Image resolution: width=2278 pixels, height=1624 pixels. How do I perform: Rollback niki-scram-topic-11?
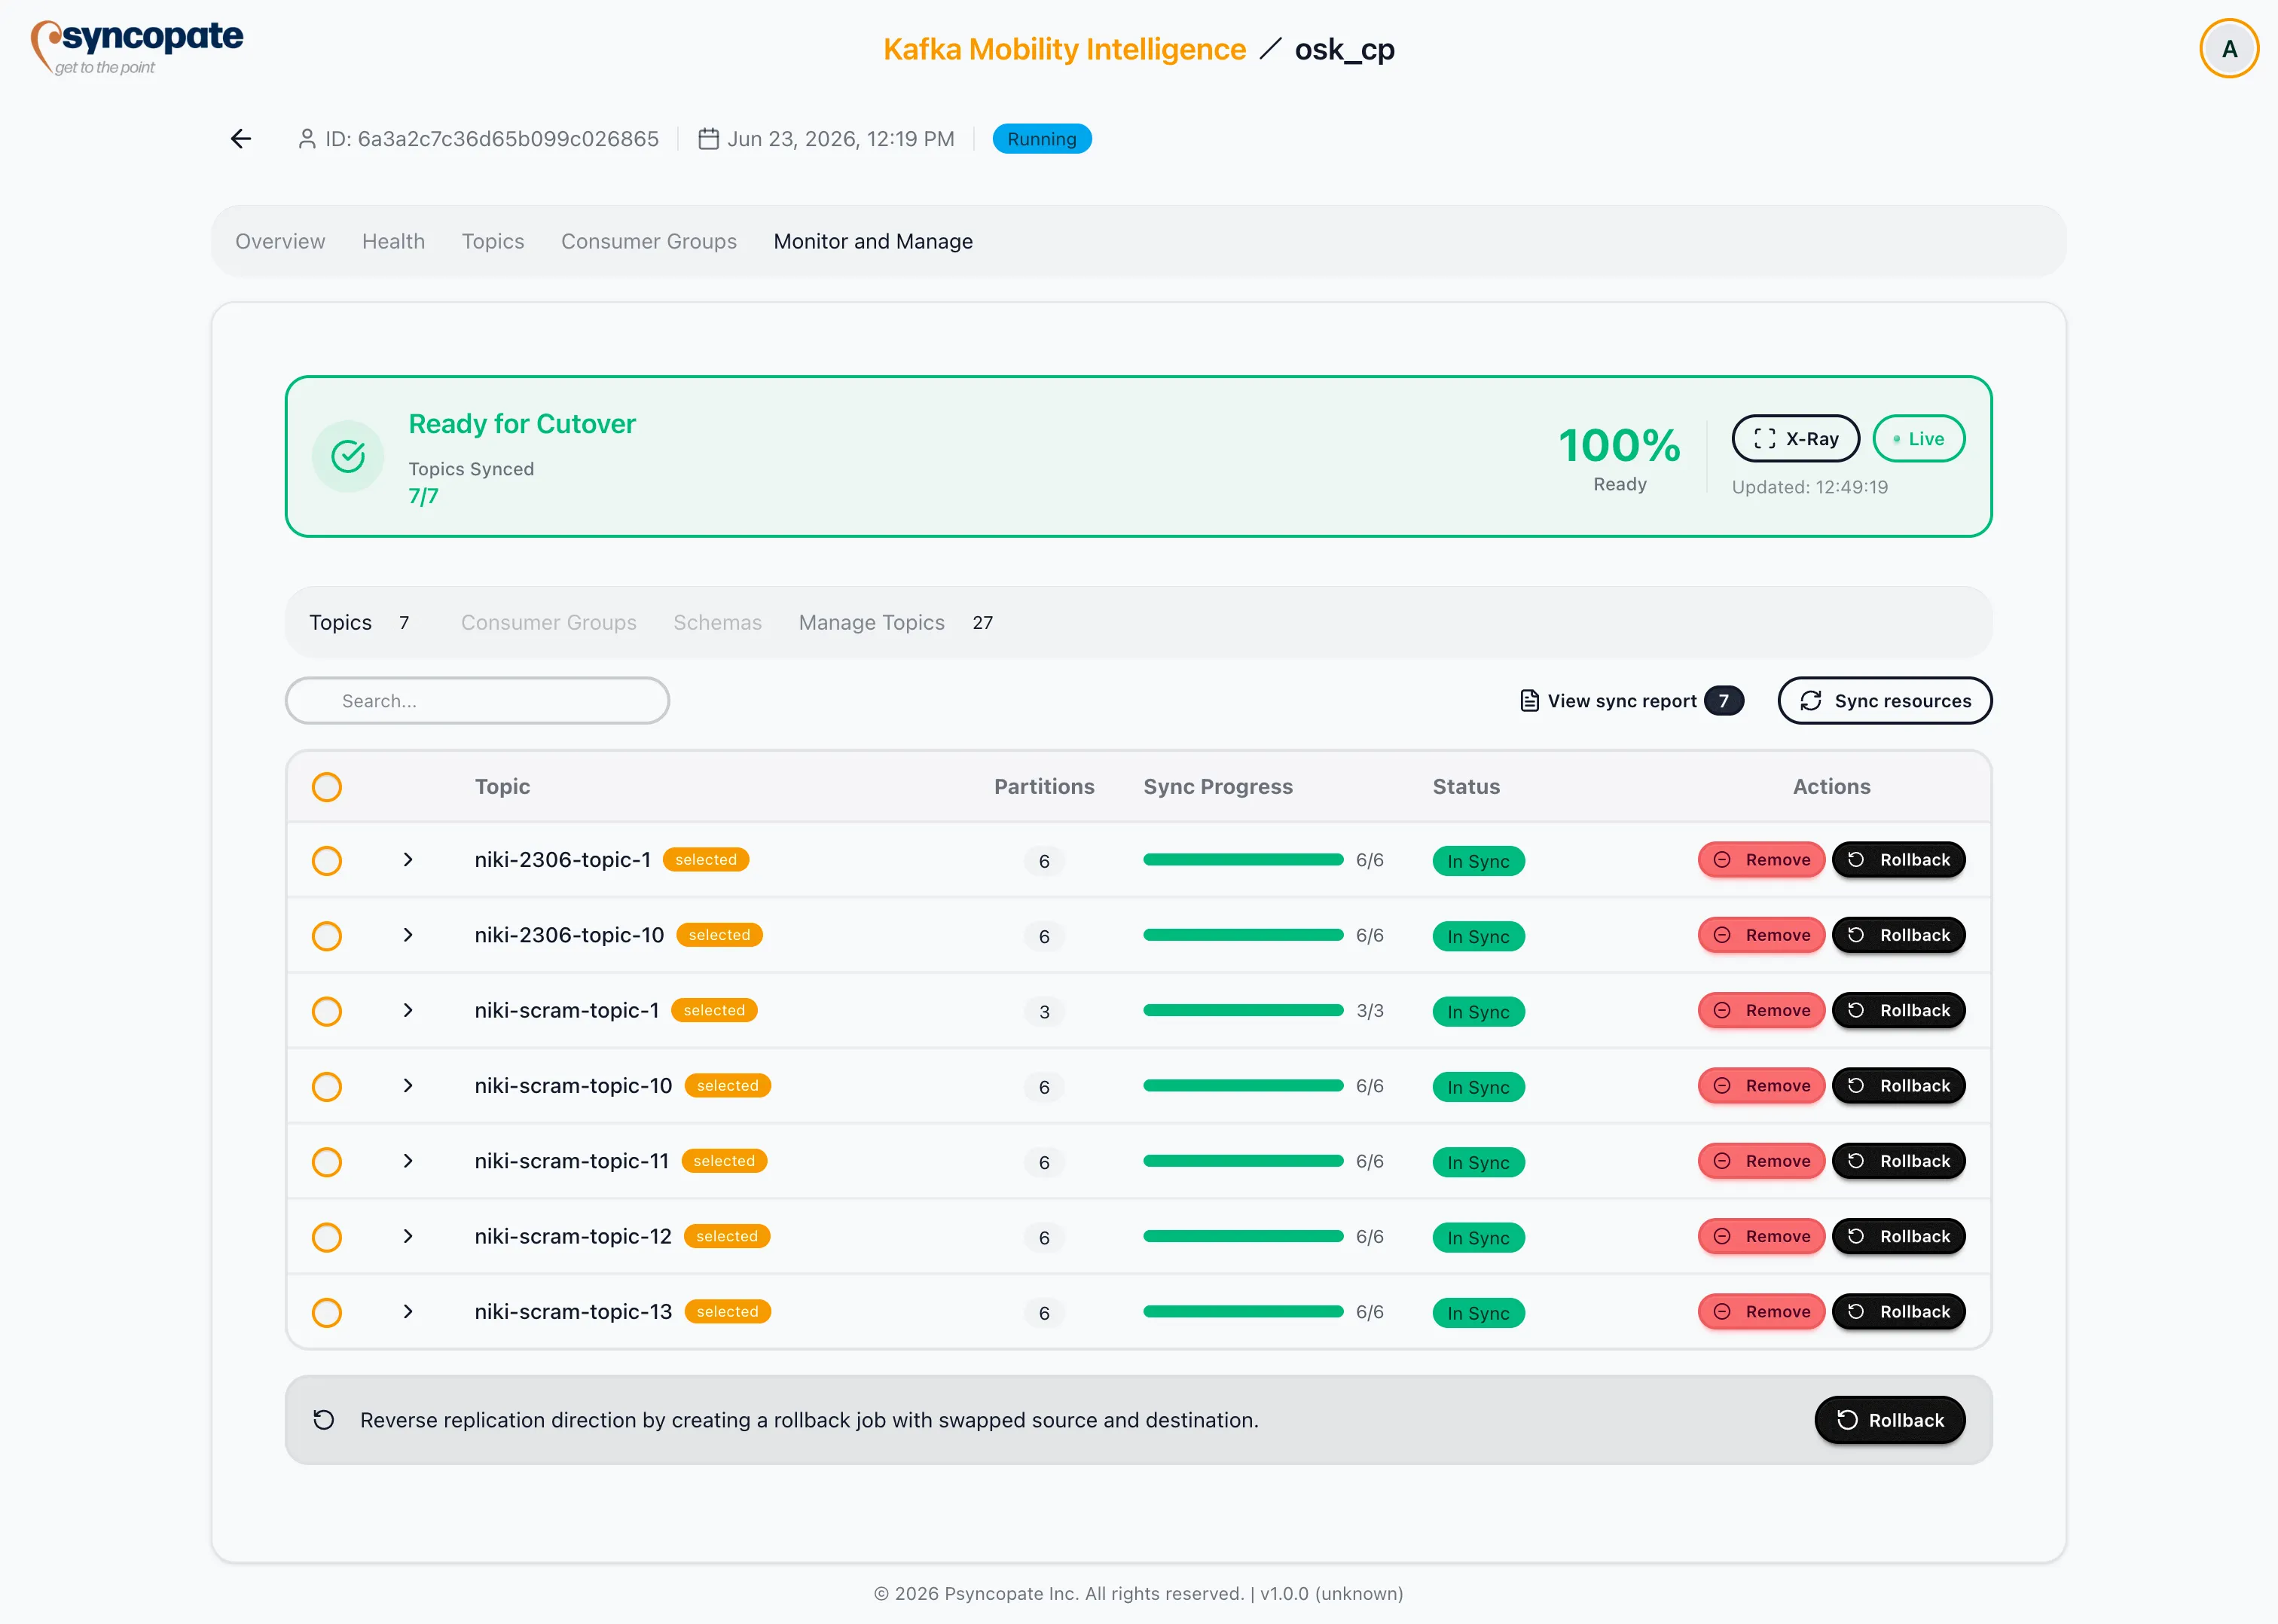[x=1898, y=1161]
